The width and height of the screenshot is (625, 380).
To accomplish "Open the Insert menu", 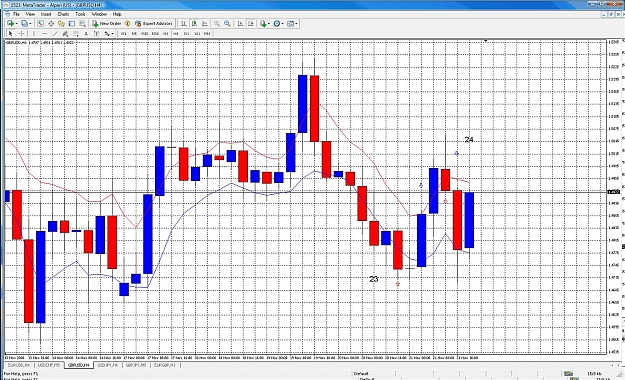I will [46, 14].
